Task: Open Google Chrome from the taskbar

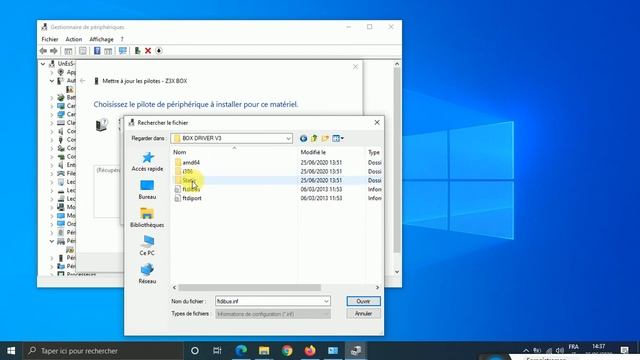Action: 287,351
